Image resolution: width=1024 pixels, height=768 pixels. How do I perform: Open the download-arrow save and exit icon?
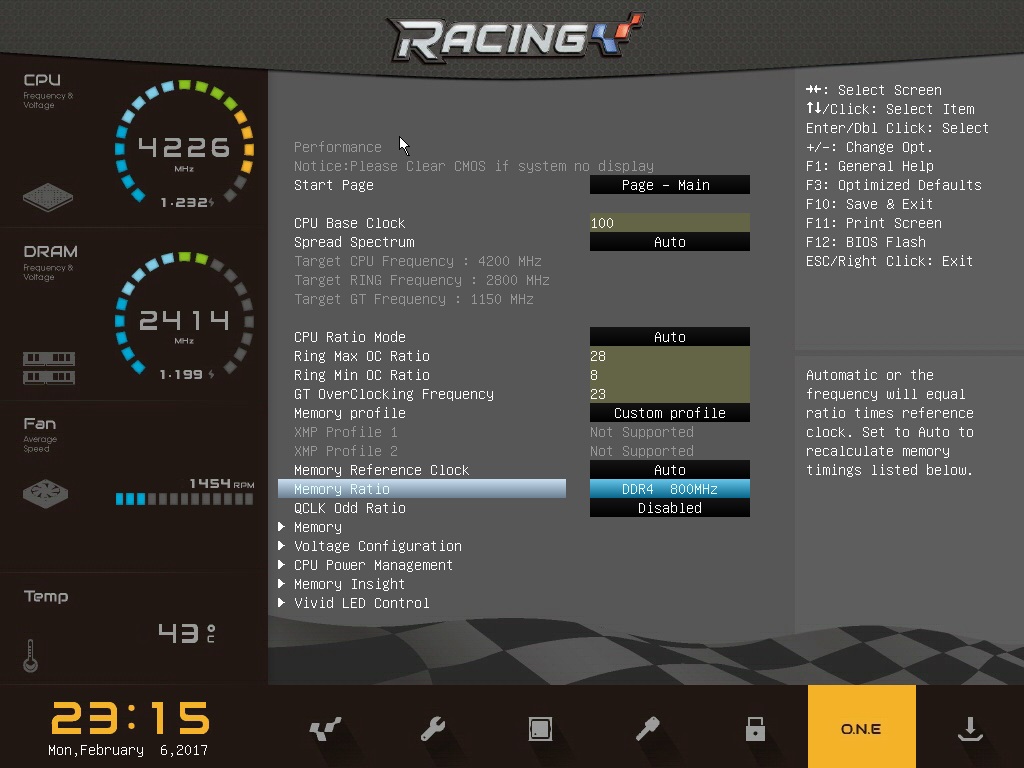969,728
